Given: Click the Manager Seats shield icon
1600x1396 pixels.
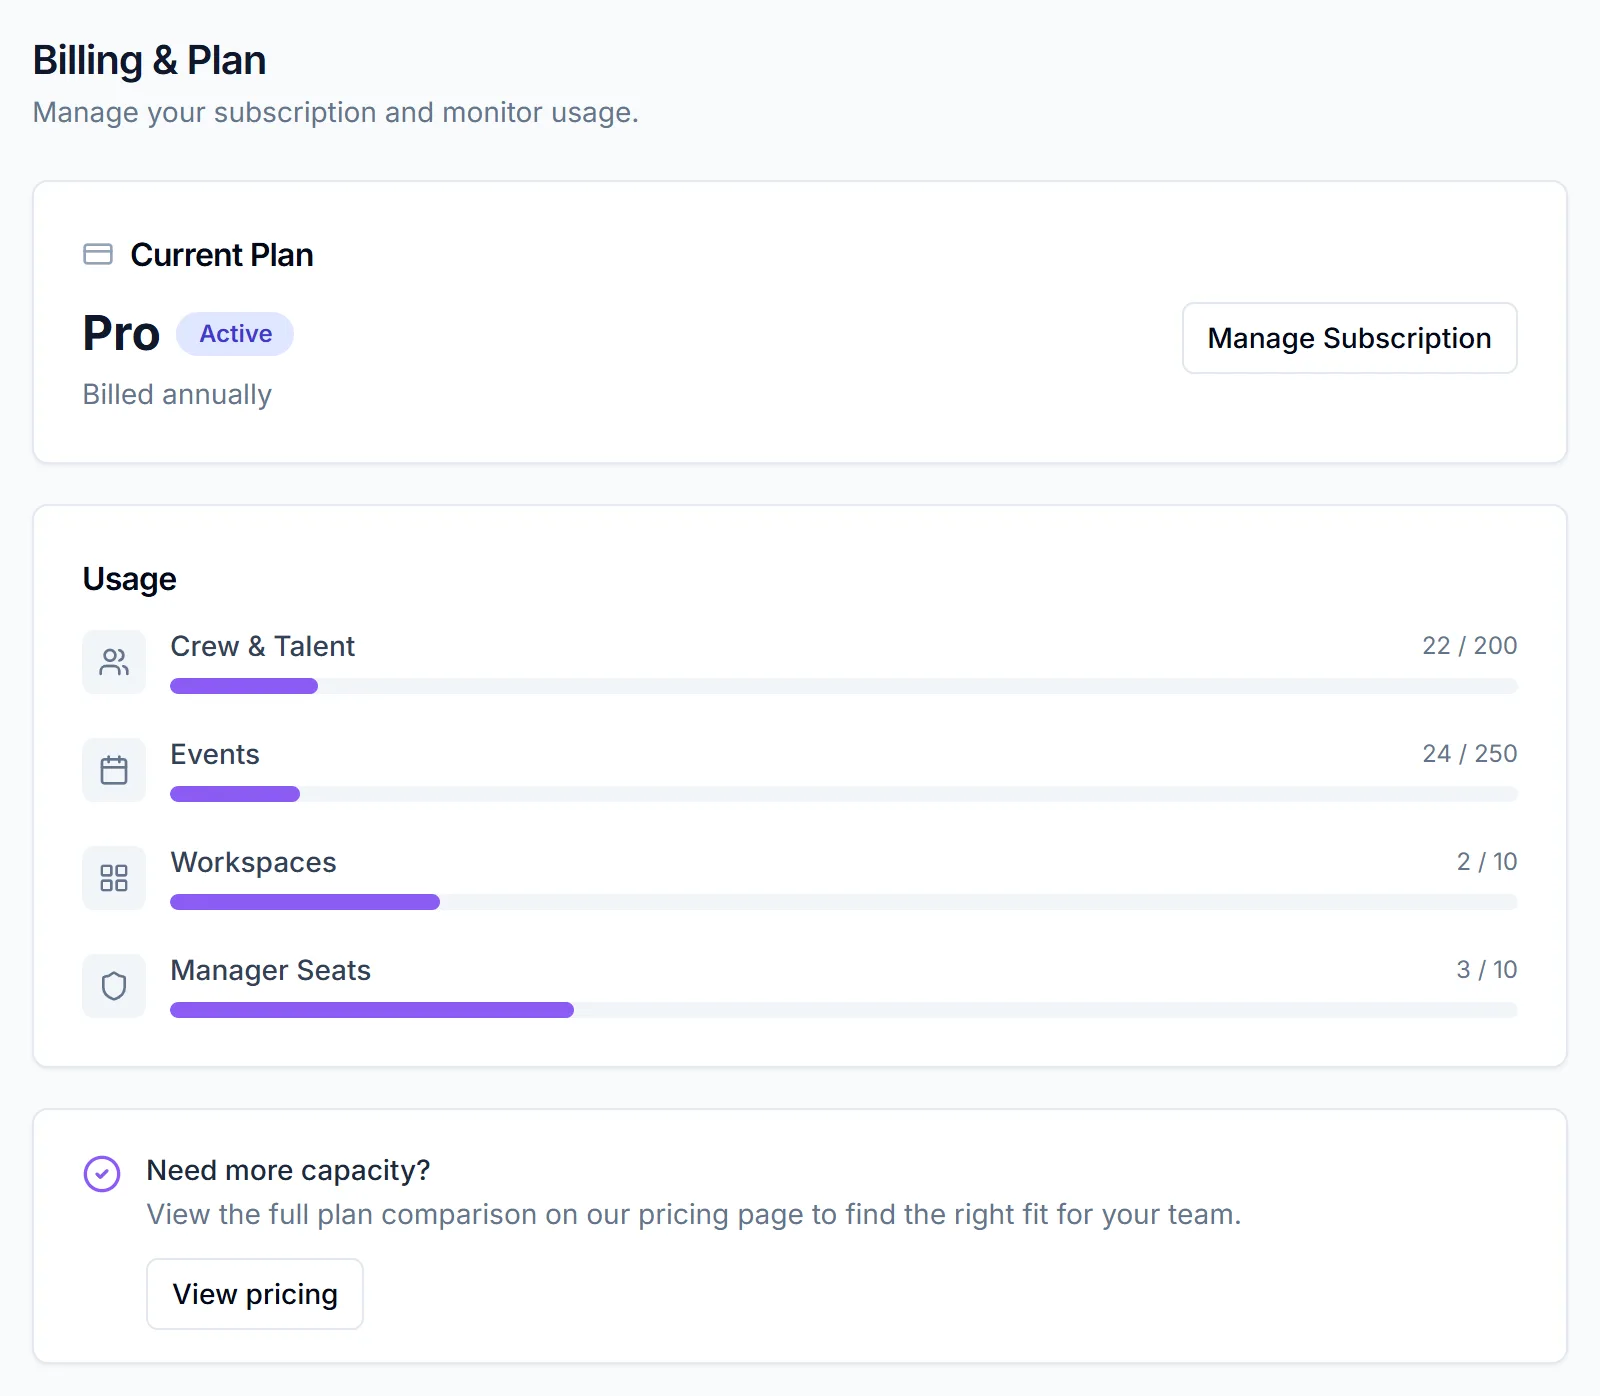Looking at the screenshot, I should pos(114,986).
